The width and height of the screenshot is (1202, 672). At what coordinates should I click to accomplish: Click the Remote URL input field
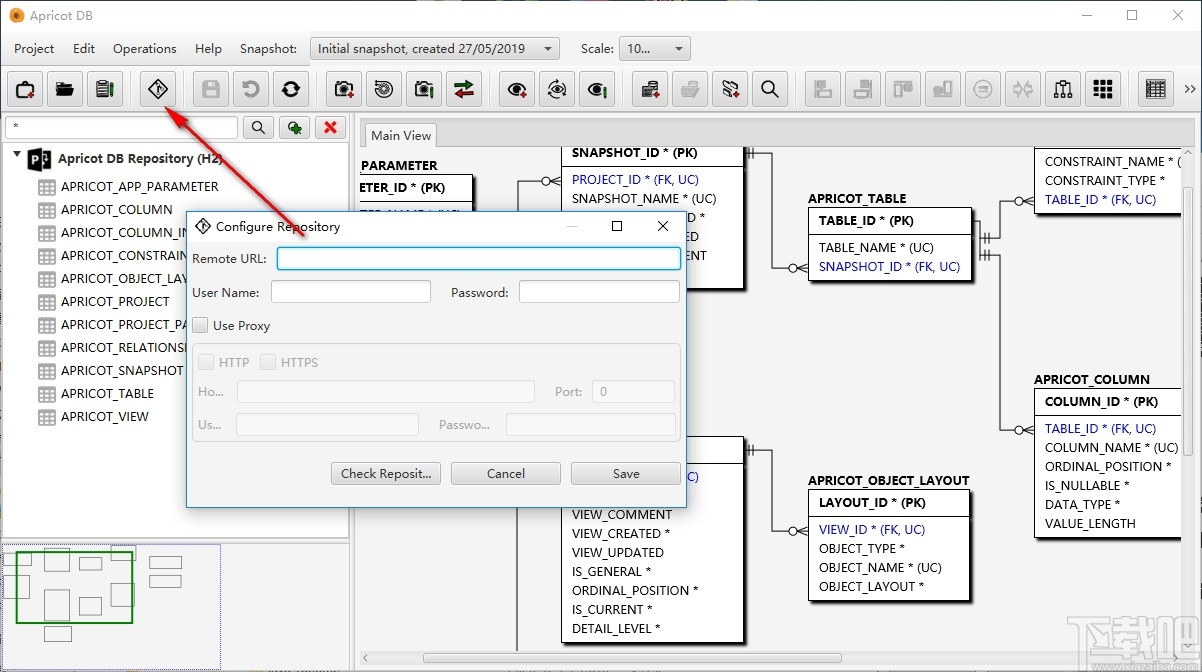click(x=478, y=258)
